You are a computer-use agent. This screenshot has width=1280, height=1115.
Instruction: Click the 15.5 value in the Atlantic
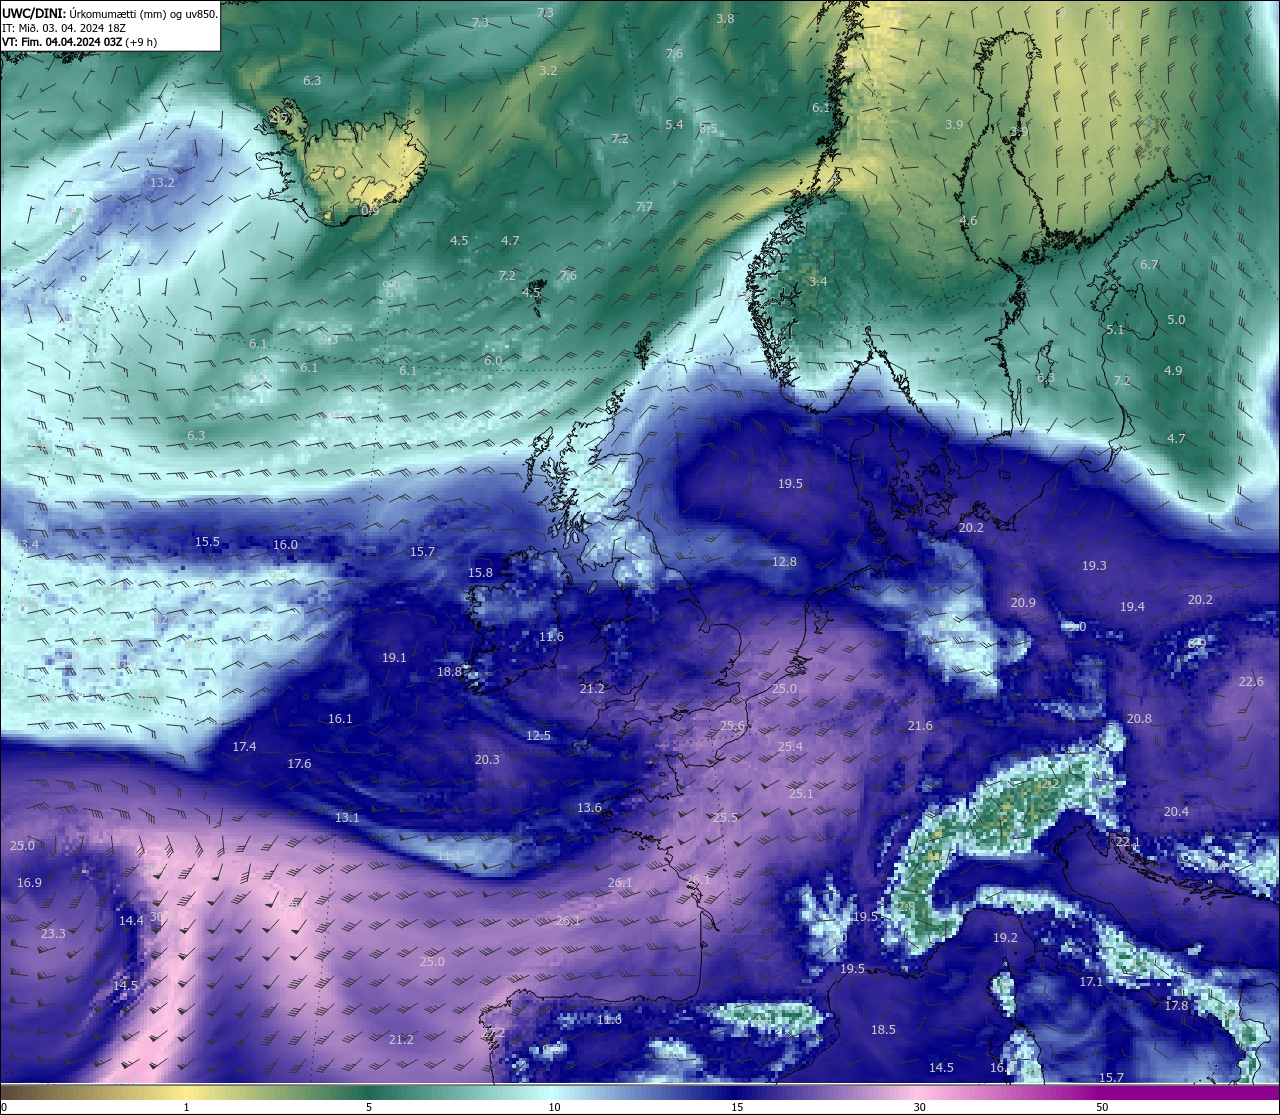pyautogui.click(x=207, y=542)
